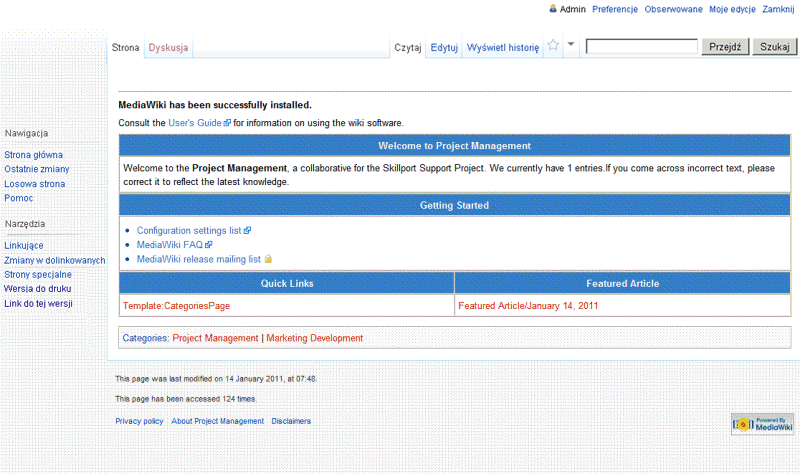This screenshot has height=474, width=800.
Task: Click the Przejdź button
Action: point(725,46)
